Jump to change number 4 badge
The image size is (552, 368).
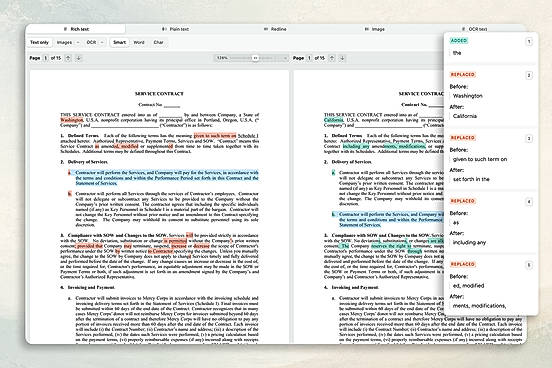tap(529, 202)
